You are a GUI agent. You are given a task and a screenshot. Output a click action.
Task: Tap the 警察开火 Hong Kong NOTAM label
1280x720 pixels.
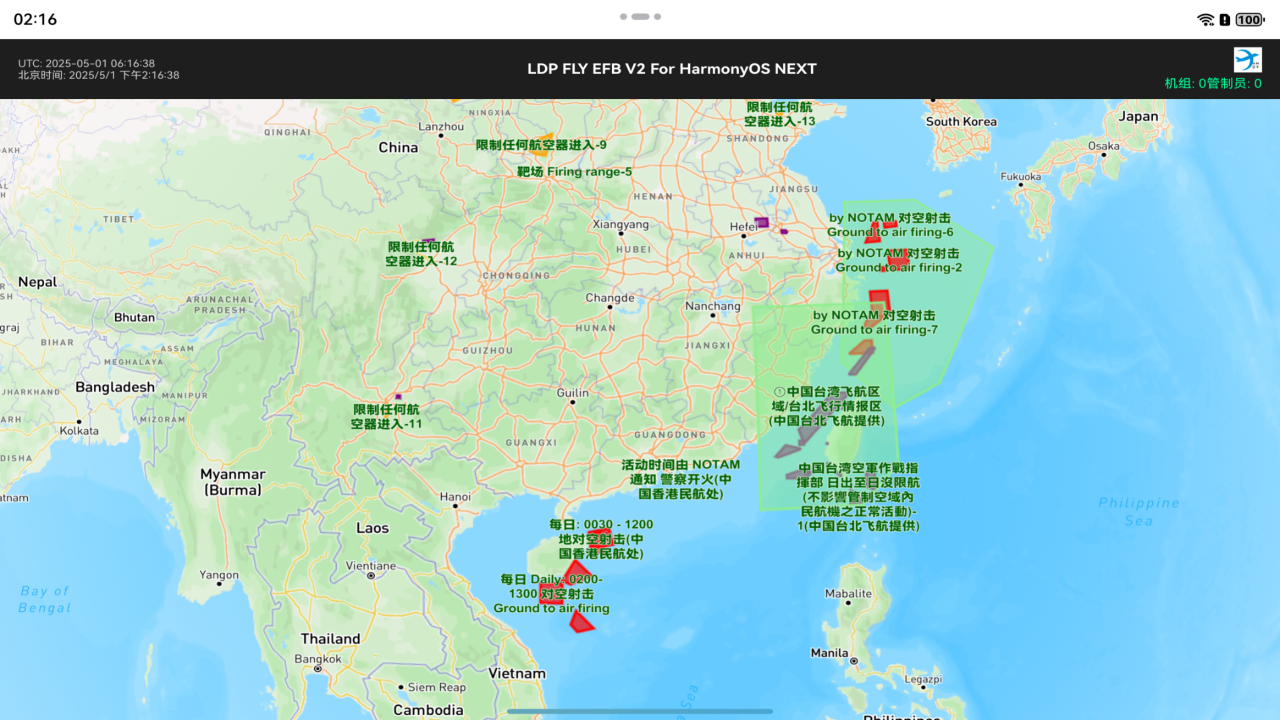[x=680, y=479]
